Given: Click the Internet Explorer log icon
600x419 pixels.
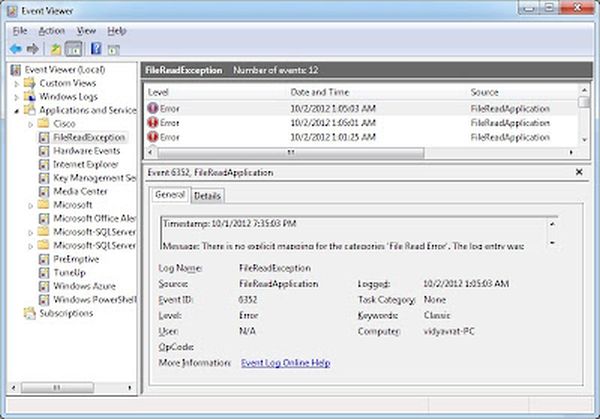Looking at the screenshot, I should point(44,165).
